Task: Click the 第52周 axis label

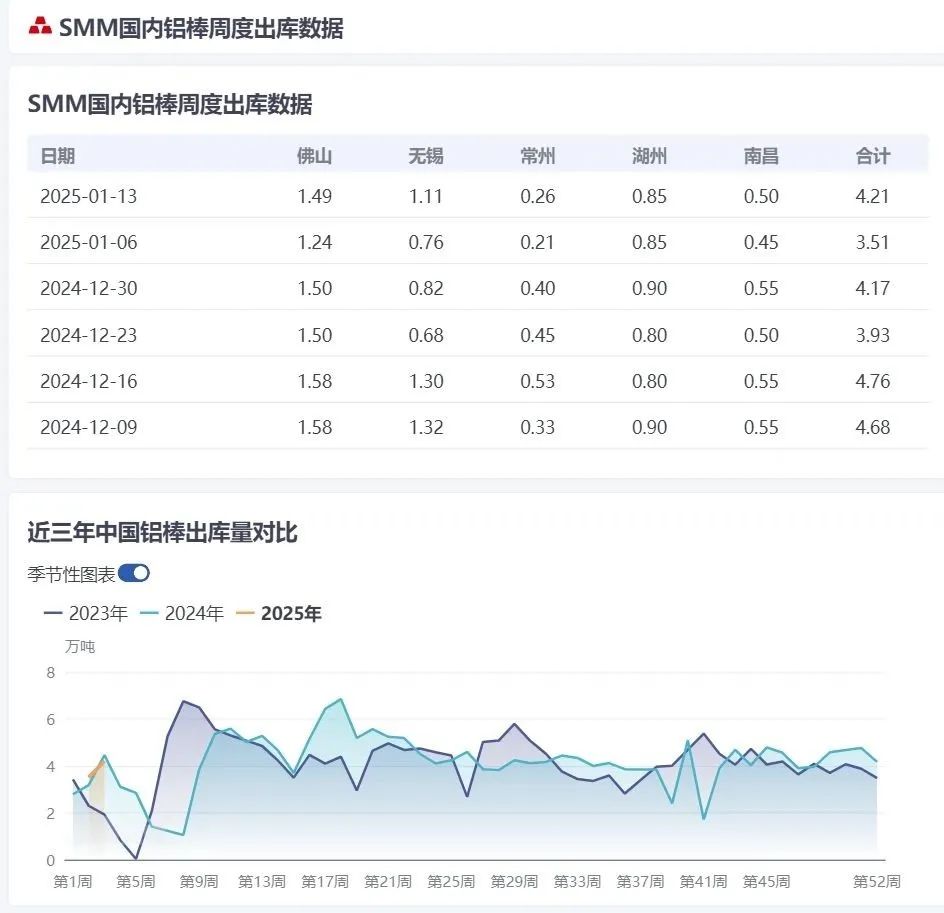Action: point(877,882)
